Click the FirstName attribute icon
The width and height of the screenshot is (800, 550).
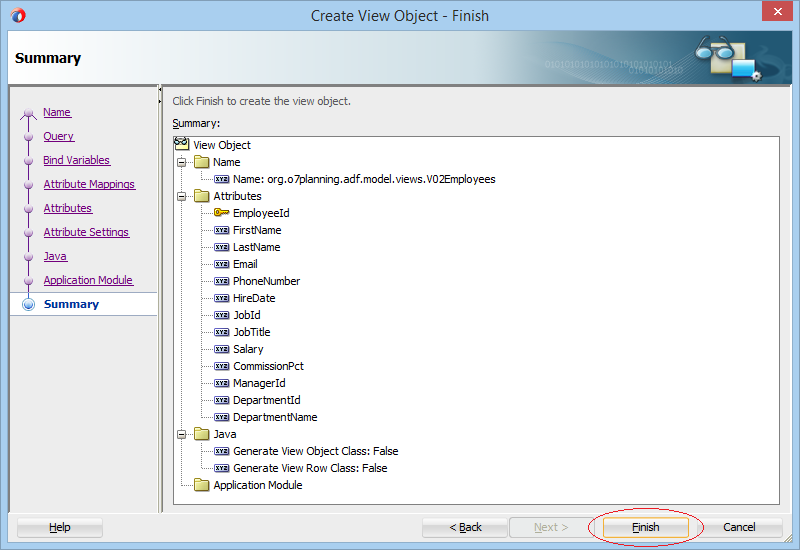221,230
